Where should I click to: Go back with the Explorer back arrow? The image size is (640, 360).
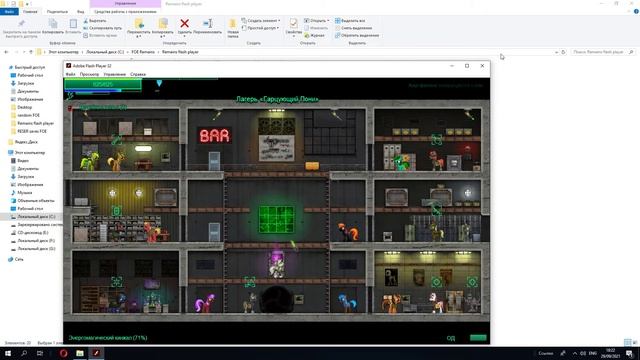click(6, 52)
